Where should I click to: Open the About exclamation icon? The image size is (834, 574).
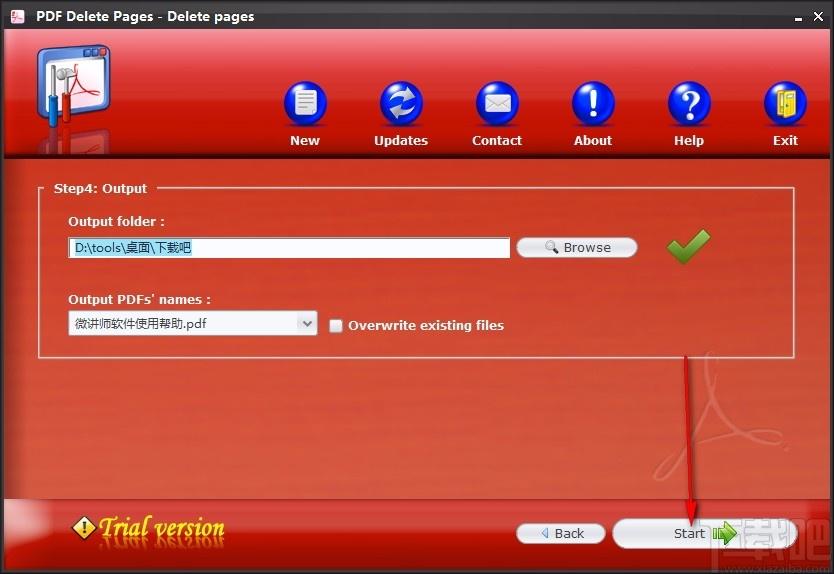(593, 104)
